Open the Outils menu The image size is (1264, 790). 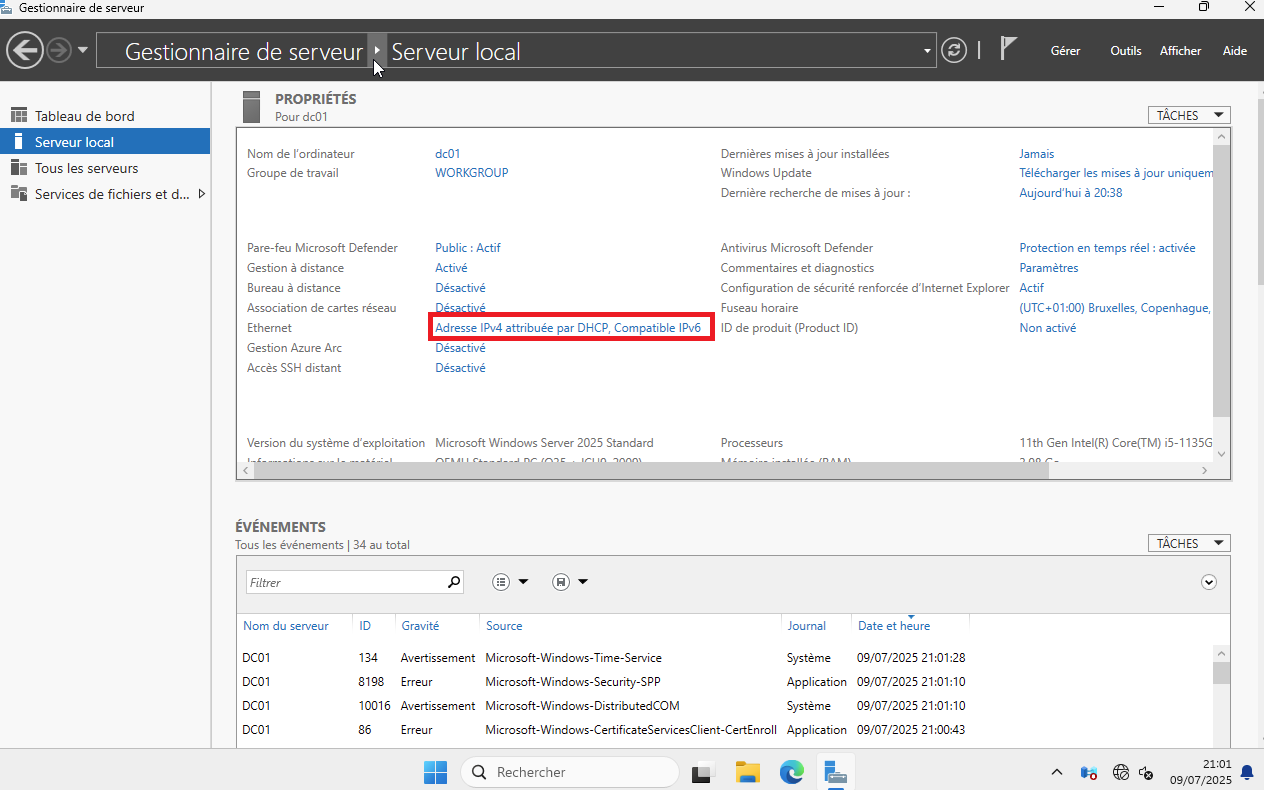[x=1126, y=51]
